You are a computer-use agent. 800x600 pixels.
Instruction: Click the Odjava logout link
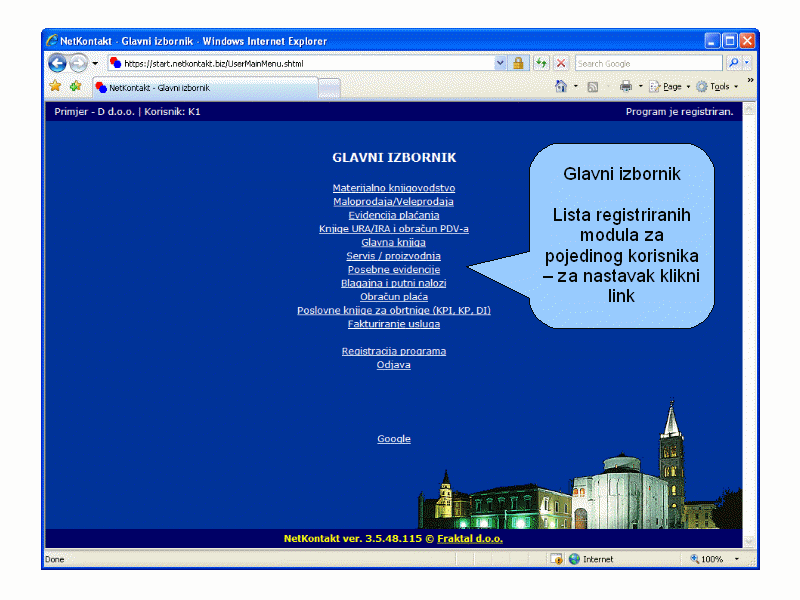(393, 365)
